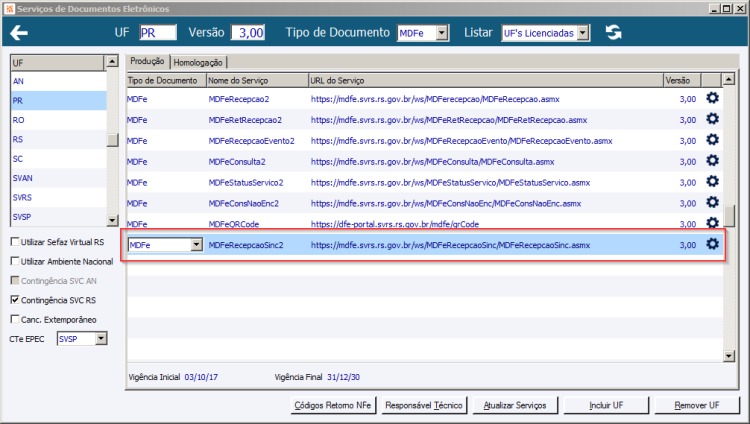Select SVSP in the UF list
The image size is (750, 424).
coord(58,217)
